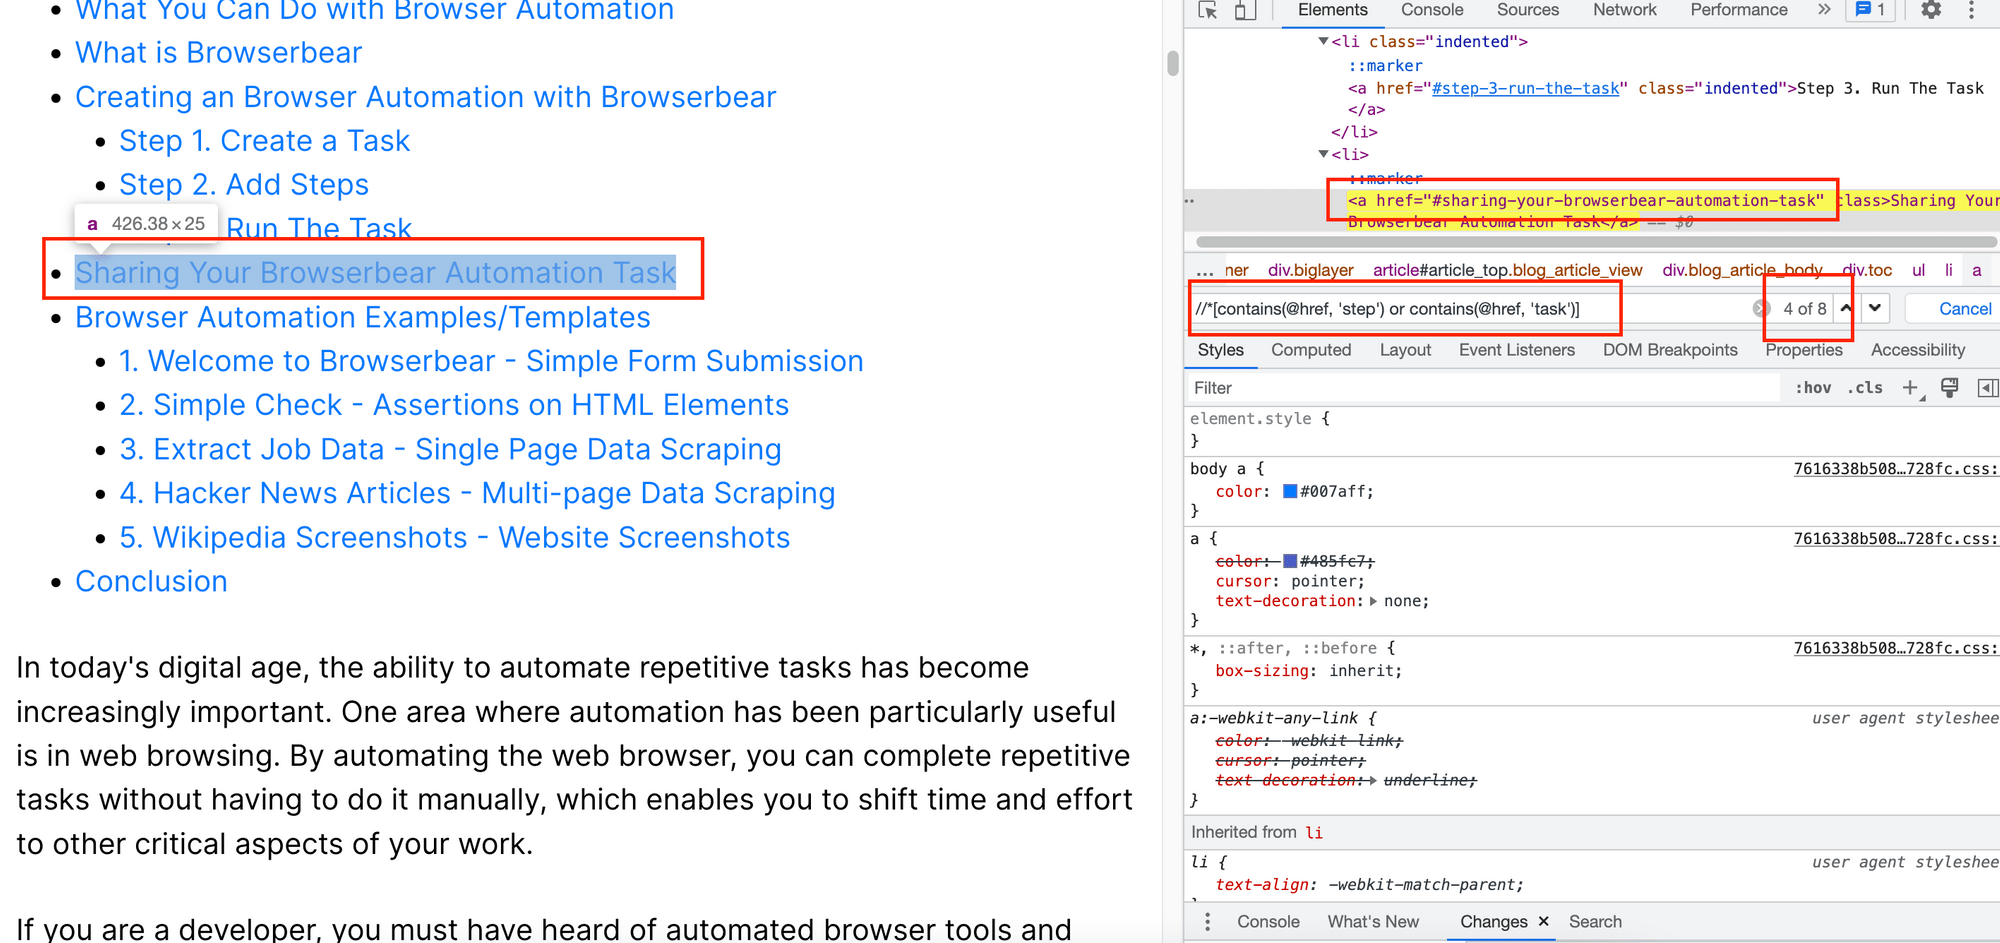Select the Layout pane tab
2000x943 pixels.
point(1405,350)
